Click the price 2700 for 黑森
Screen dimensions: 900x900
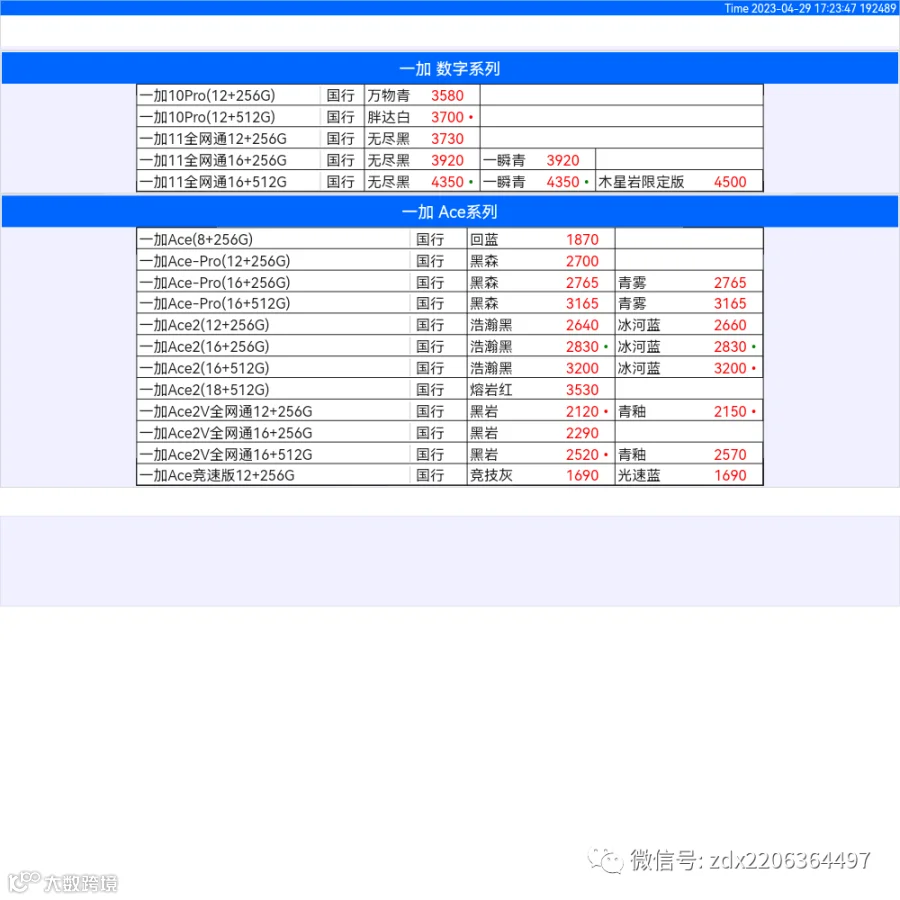tap(582, 261)
